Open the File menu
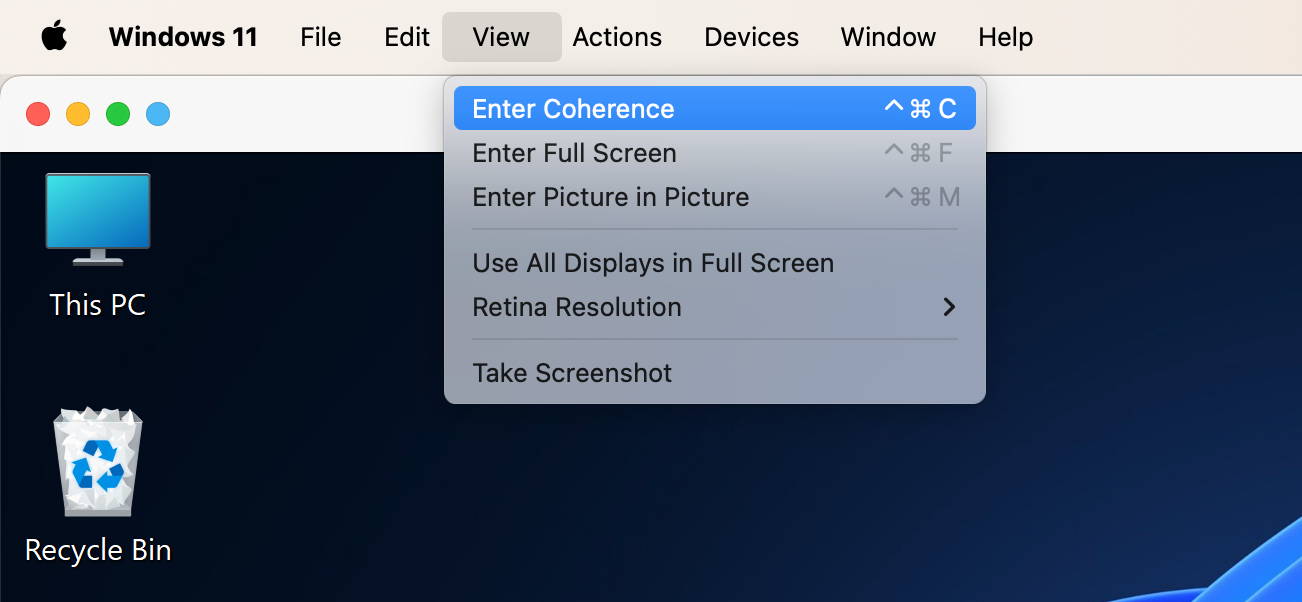The height and width of the screenshot is (602, 1302). (320, 37)
